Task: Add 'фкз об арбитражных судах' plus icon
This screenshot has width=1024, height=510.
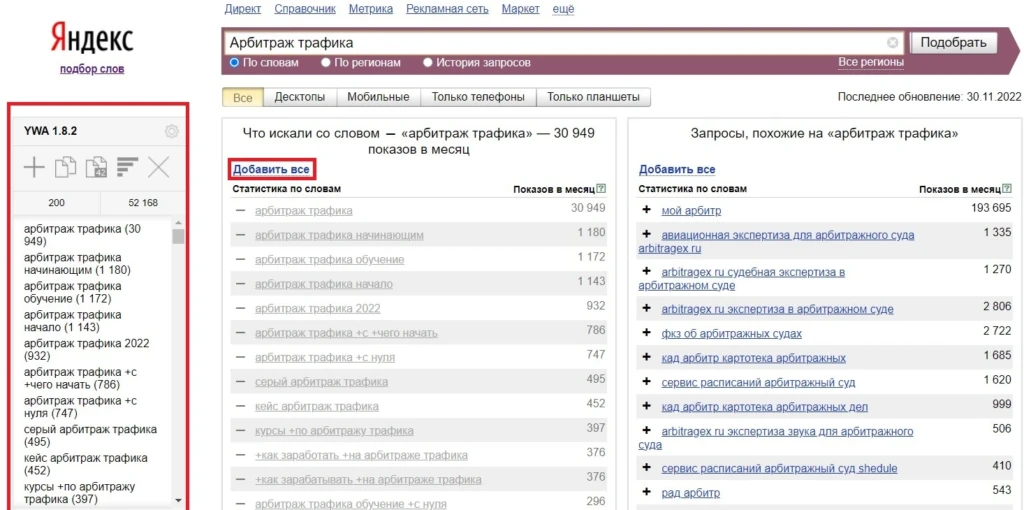Action: click(647, 333)
